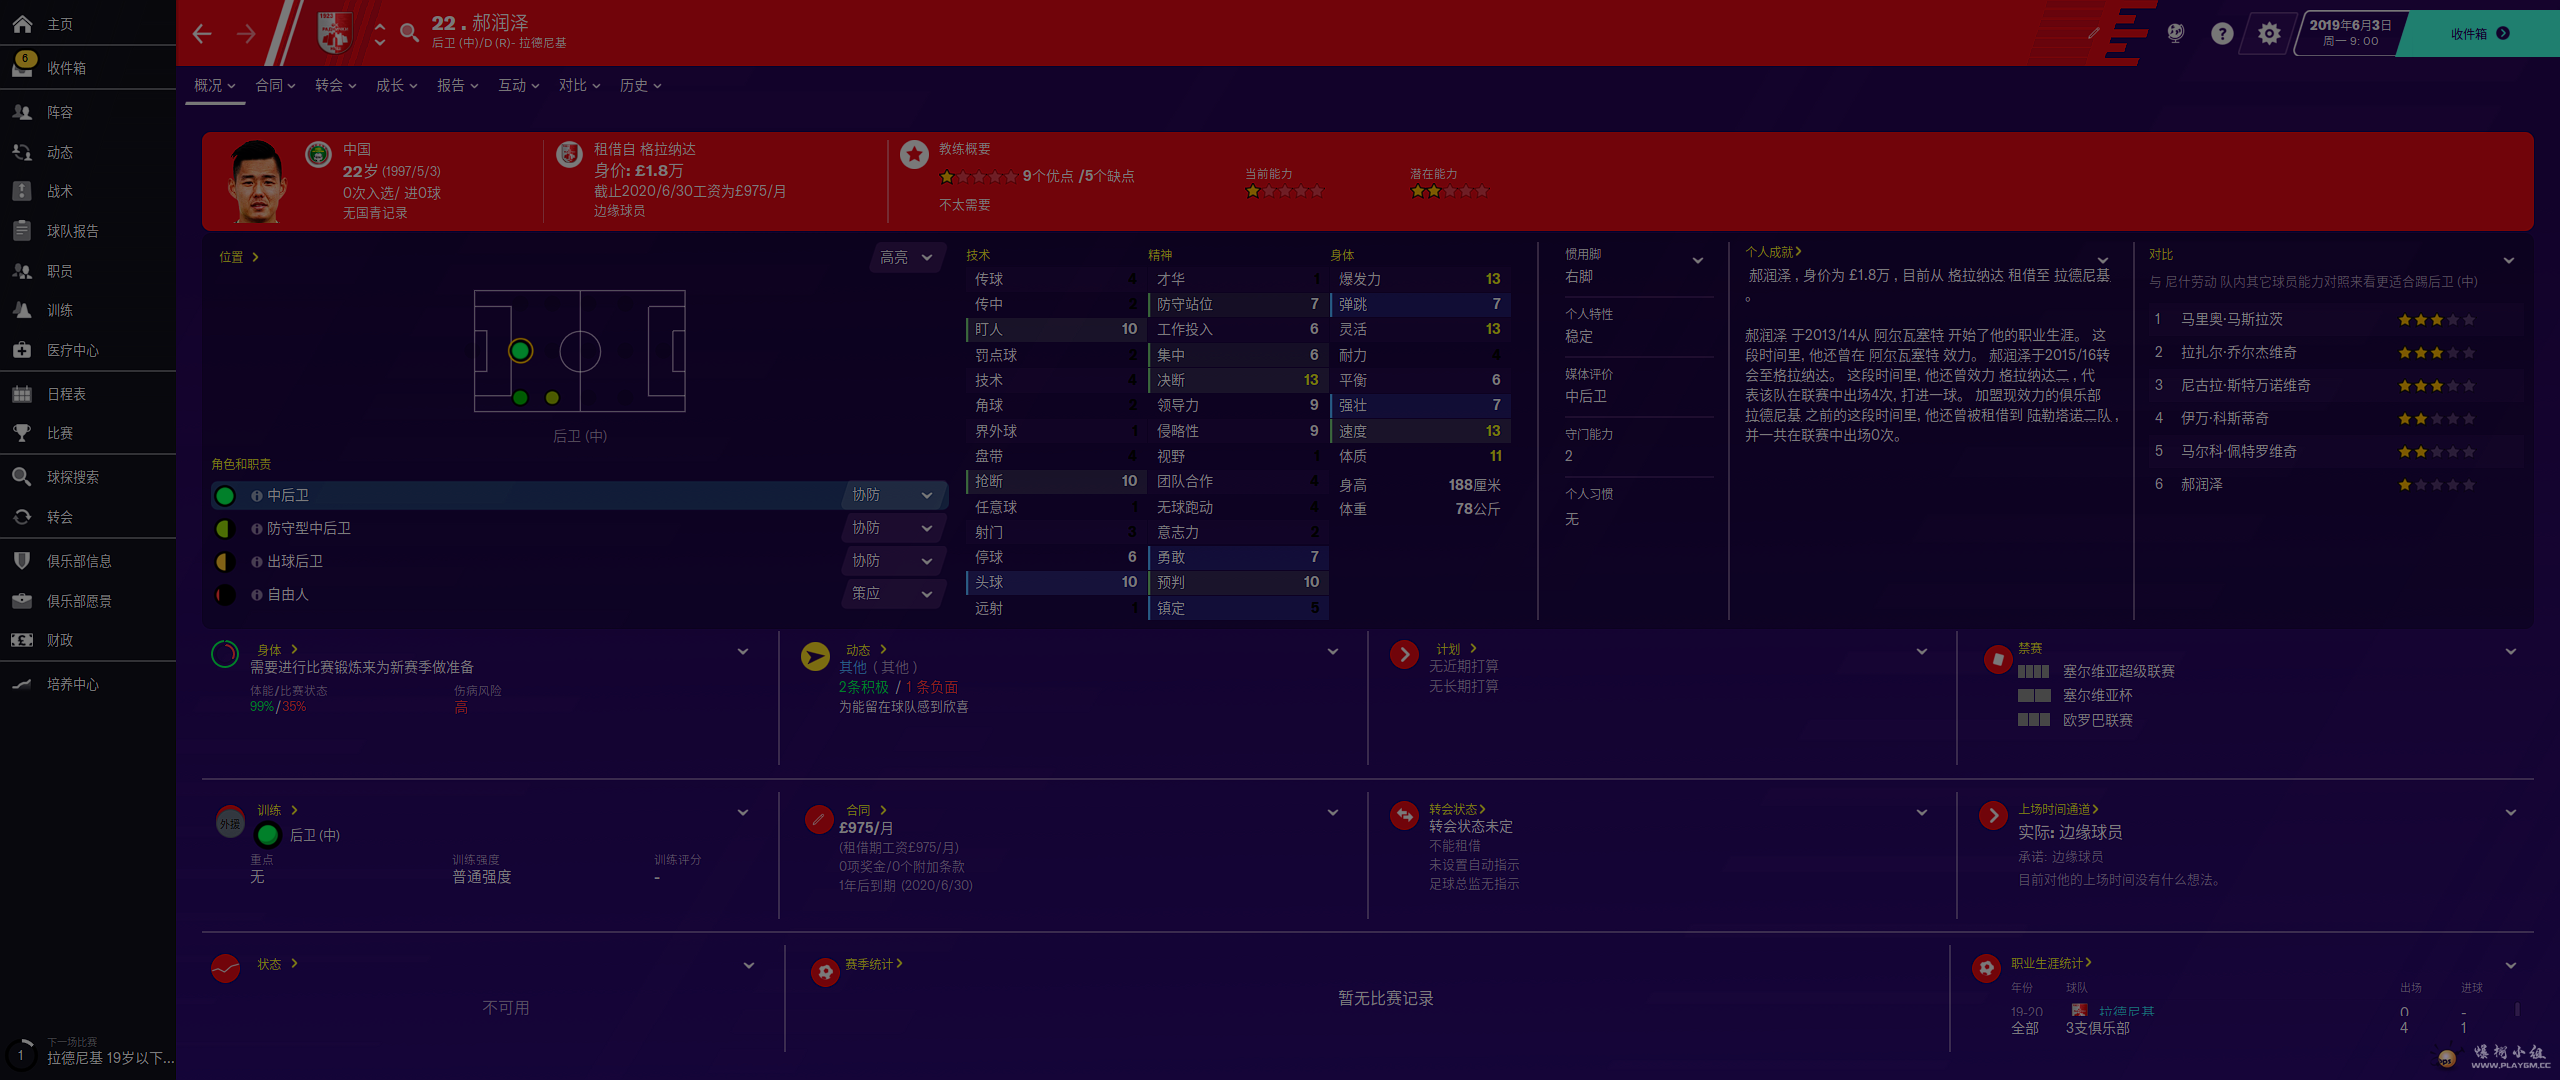Click the date 2019年6月3日 display
Image resolution: width=2560 pixels, height=1080 pixels.
click(2350, 32)
